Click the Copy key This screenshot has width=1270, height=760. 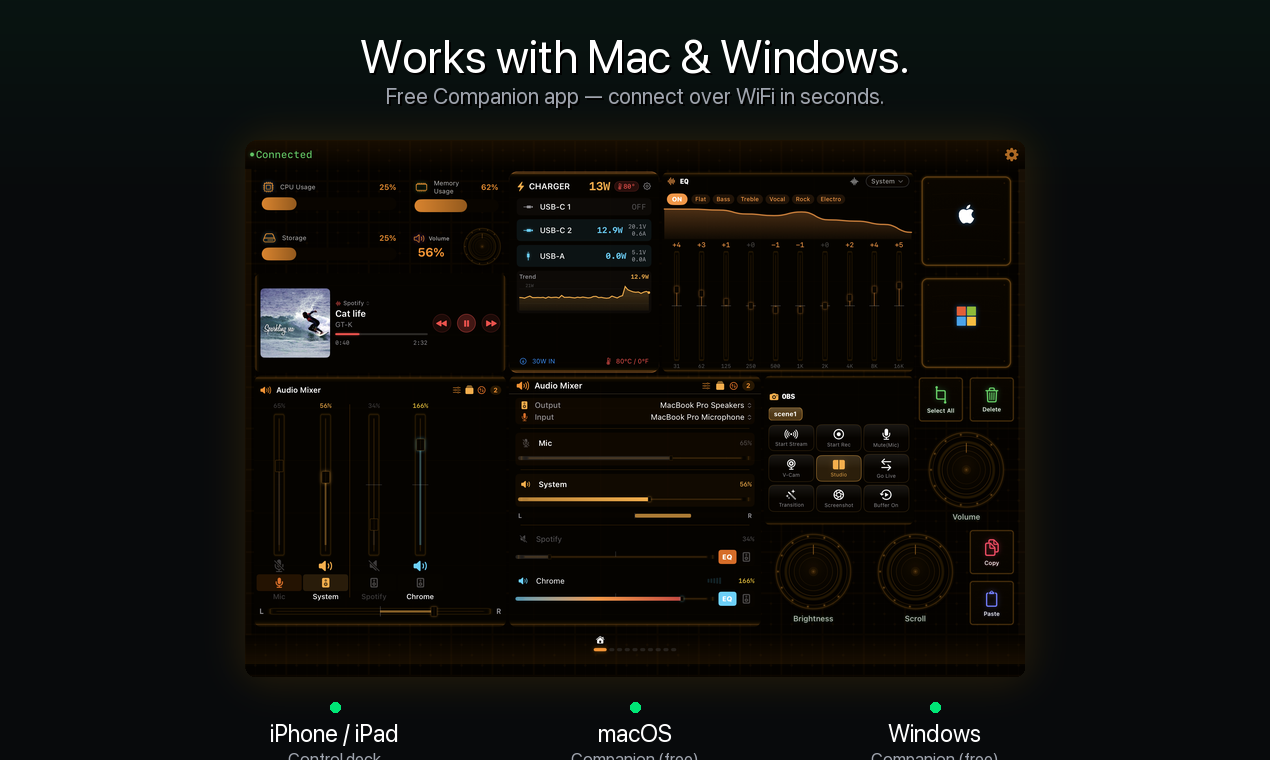[x=992, y=552]
